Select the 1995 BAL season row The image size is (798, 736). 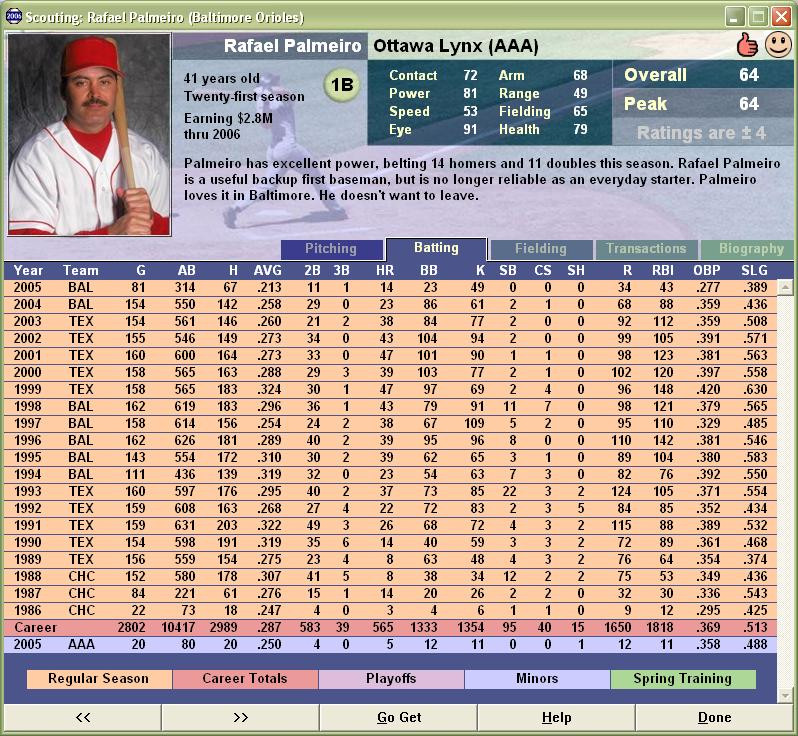coord(390,458)
